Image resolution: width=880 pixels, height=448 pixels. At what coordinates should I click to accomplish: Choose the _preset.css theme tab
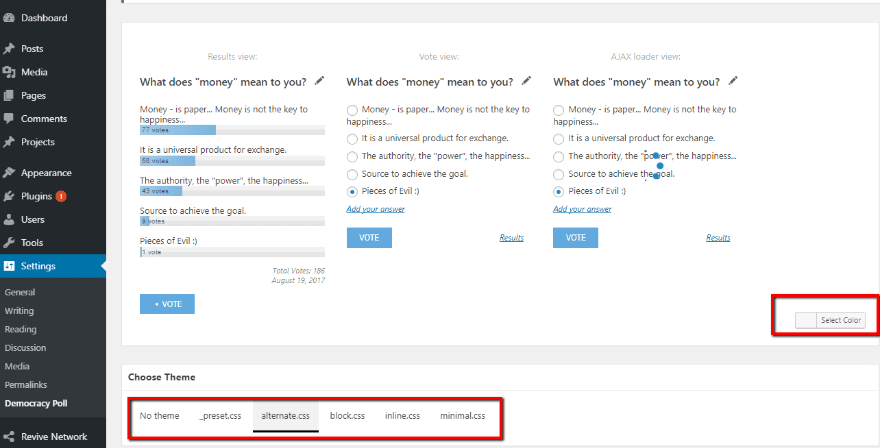(220, 416)
